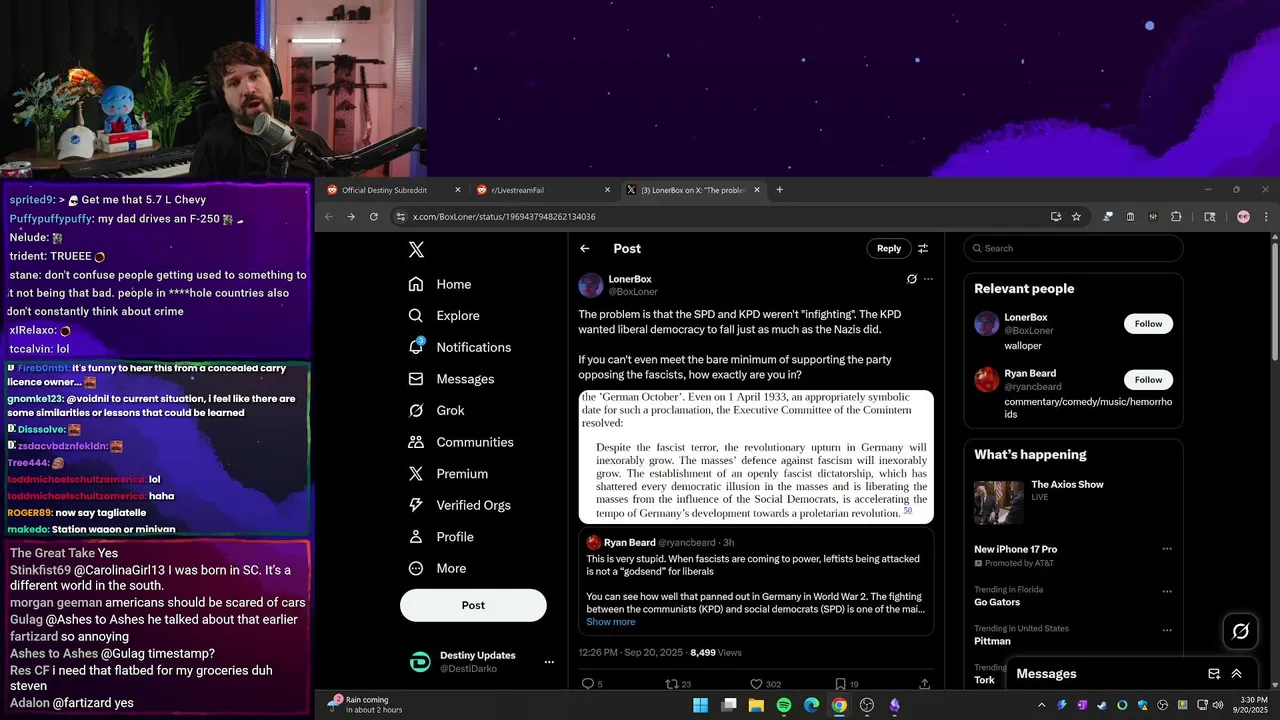Reload the page

point(374,217)
